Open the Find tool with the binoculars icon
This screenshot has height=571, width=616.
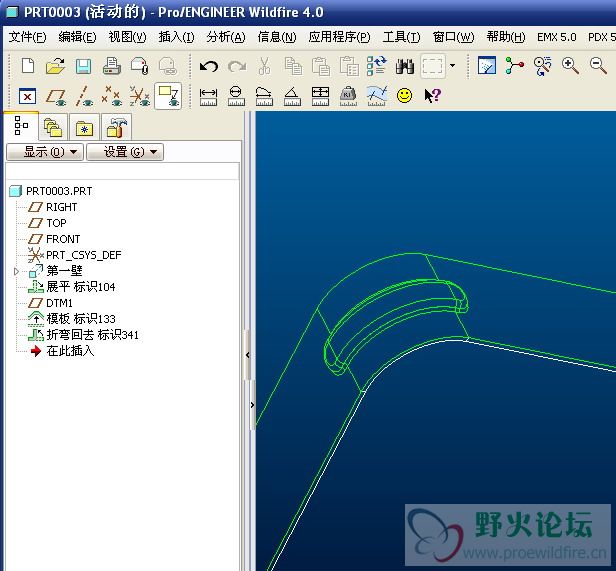coord(405,66)
